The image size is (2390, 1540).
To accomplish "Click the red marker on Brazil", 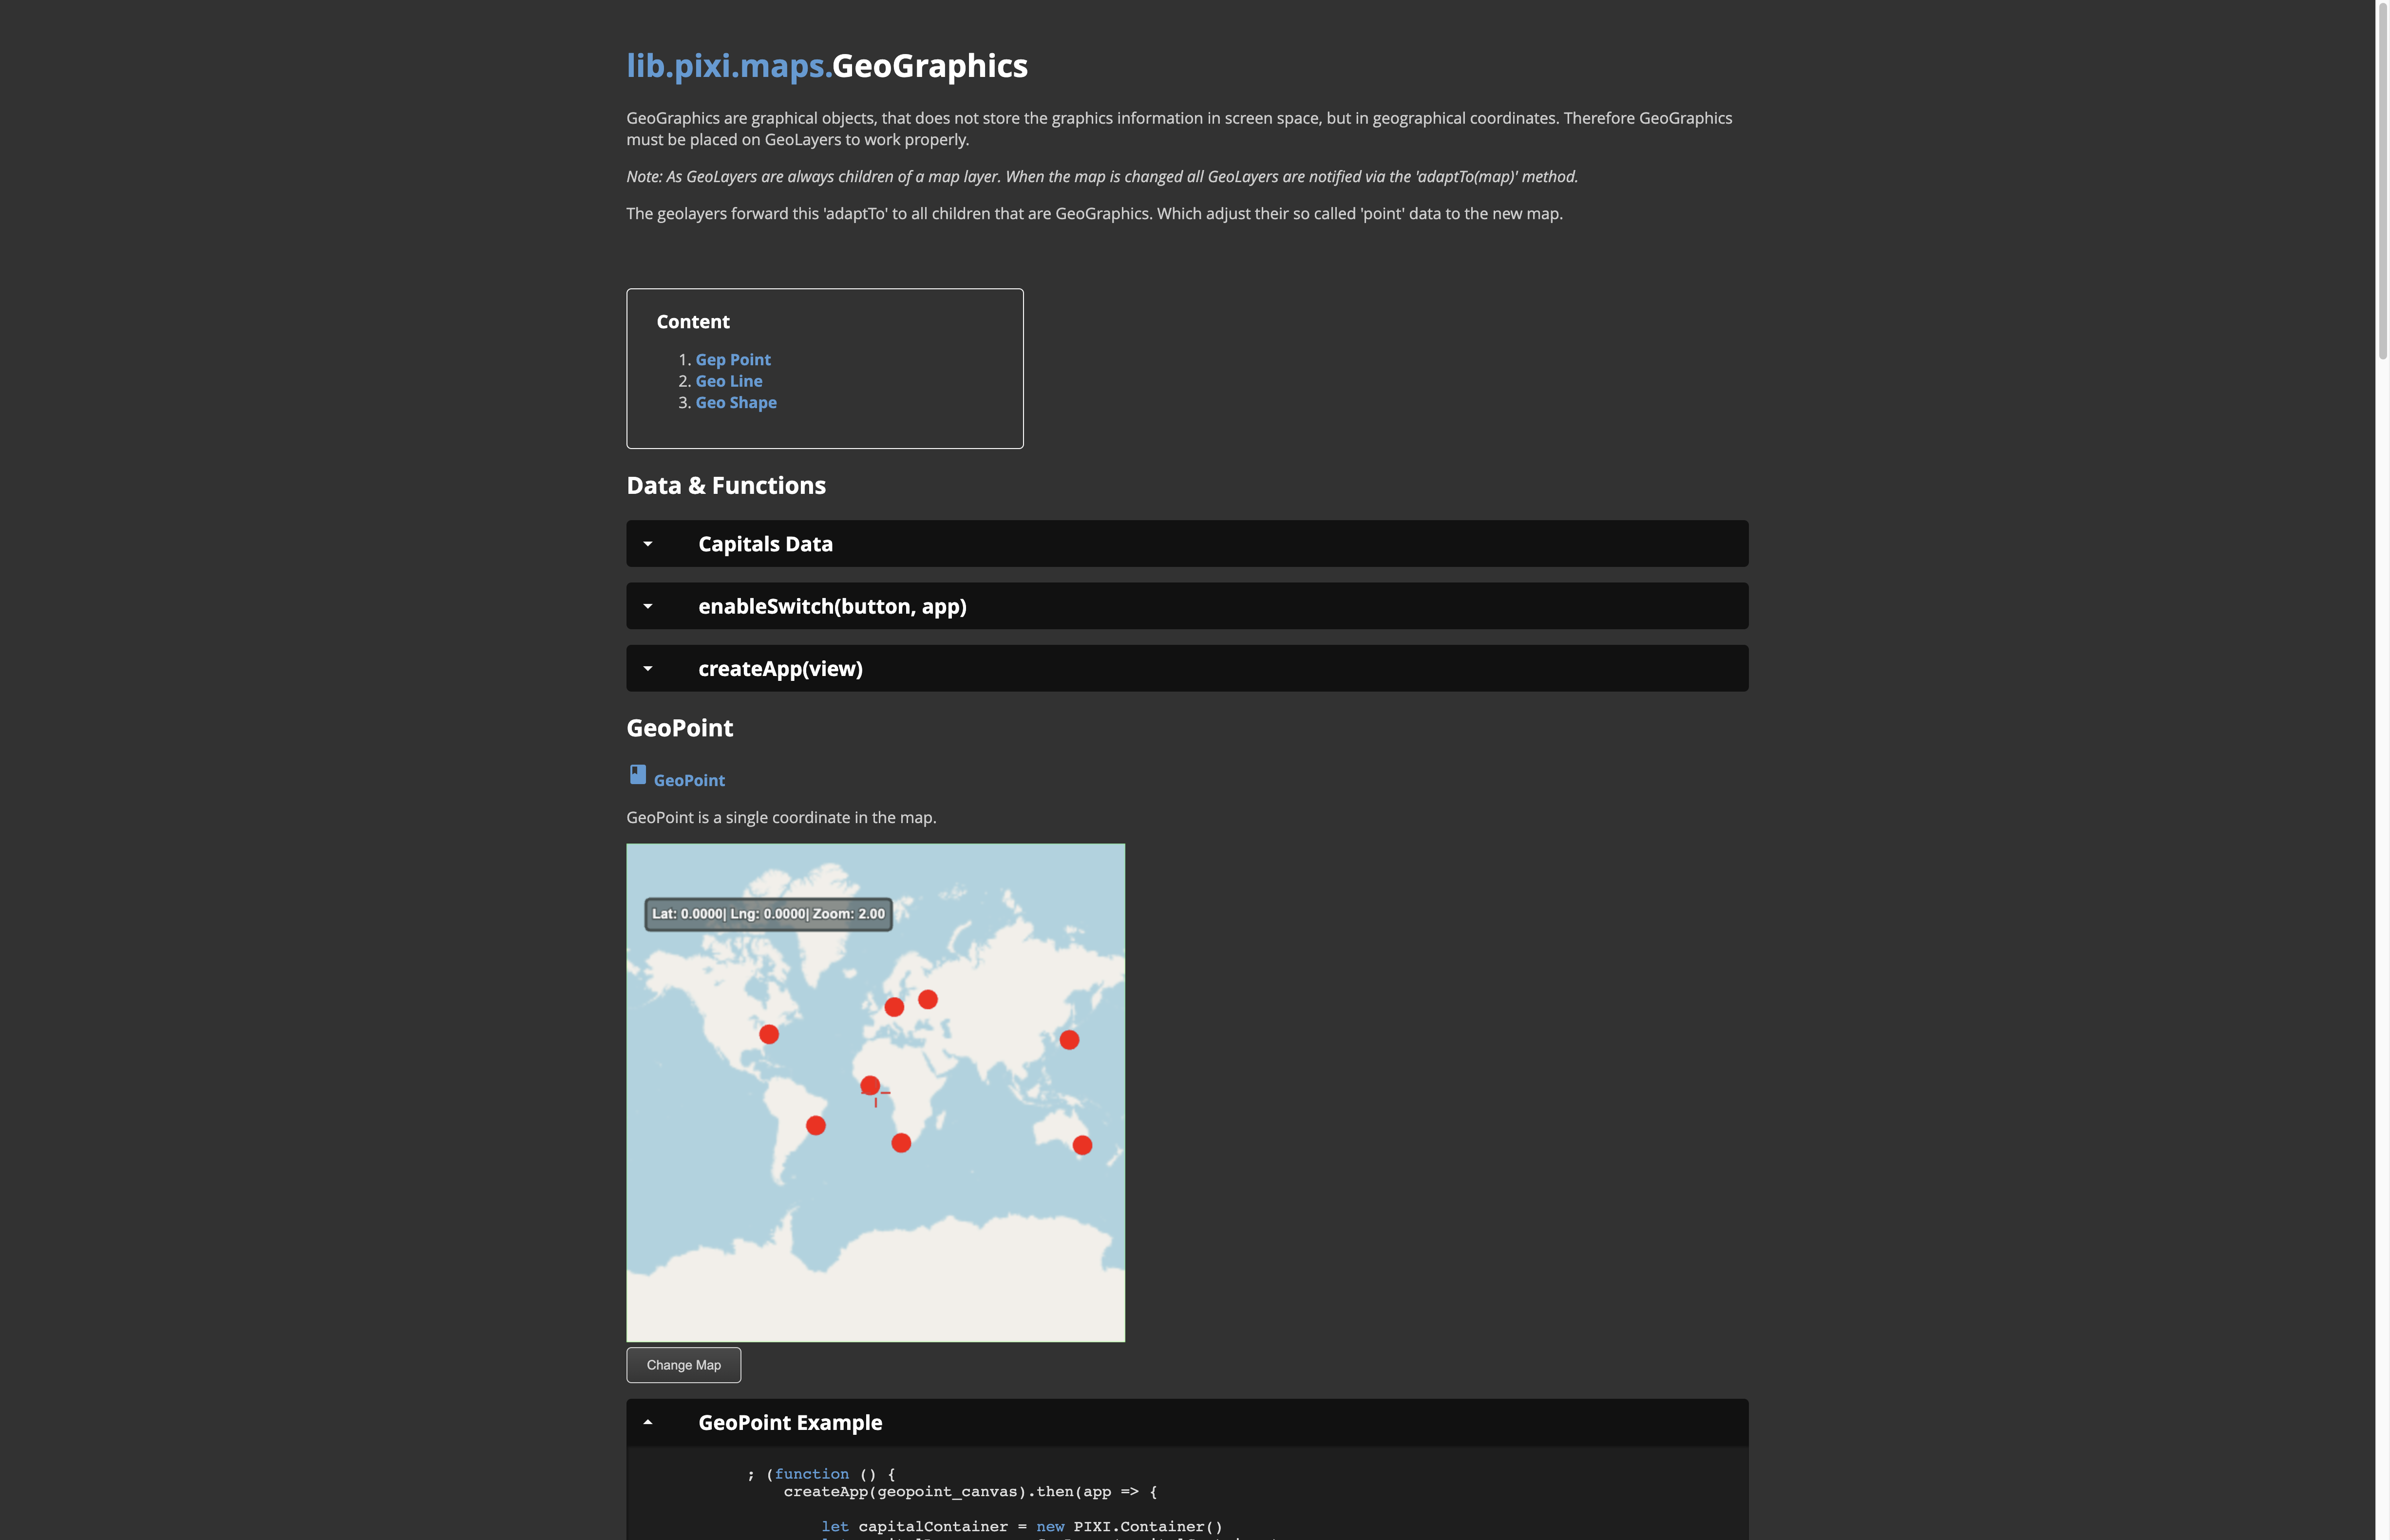I will click(816, 1126).
